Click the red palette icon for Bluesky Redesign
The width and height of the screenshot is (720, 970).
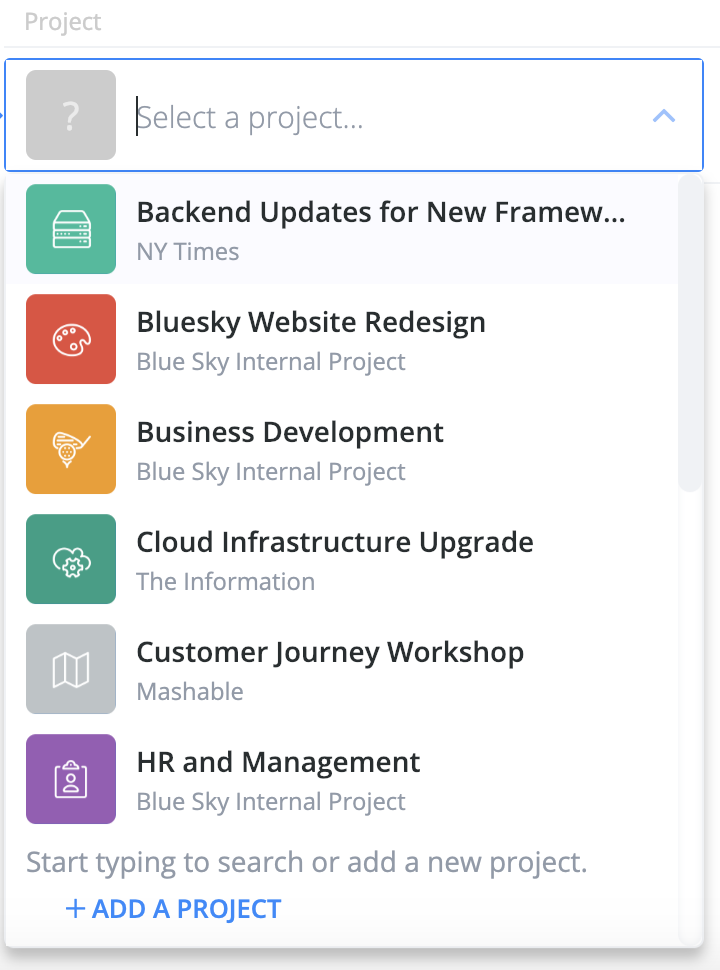pyautogui.click(x=71, y=339)
